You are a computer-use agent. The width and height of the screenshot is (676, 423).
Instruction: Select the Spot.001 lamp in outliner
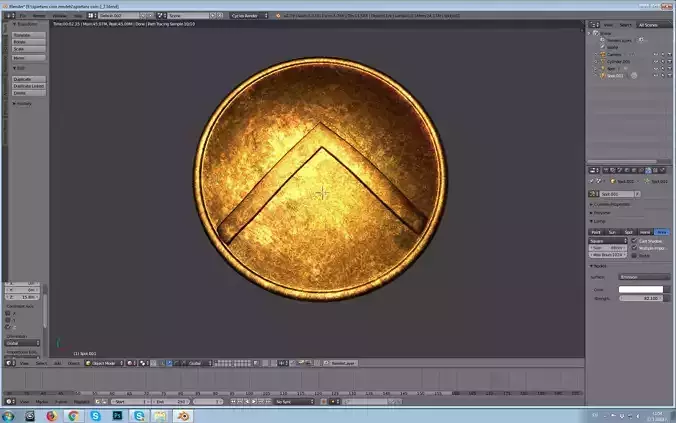[x=615, y=75]
